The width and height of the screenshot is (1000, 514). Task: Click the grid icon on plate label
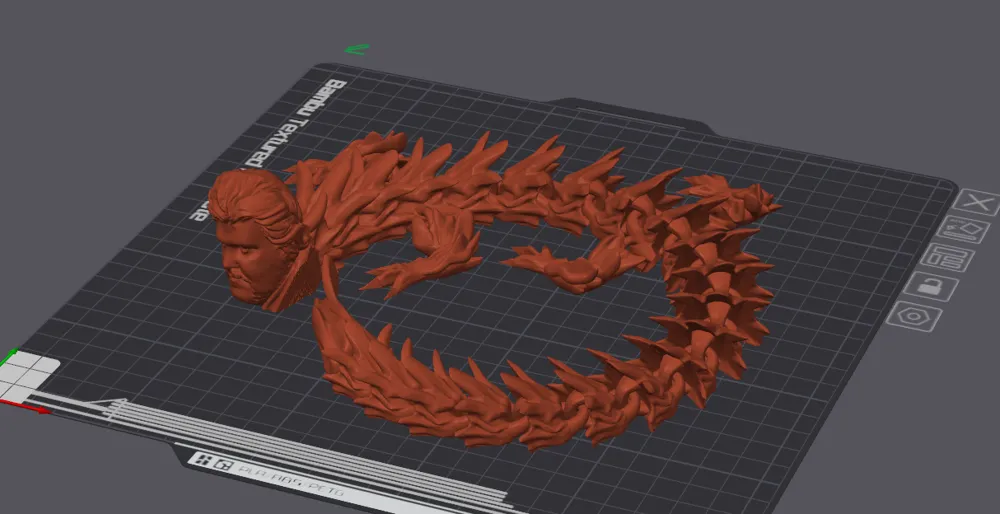coord(203,459)
